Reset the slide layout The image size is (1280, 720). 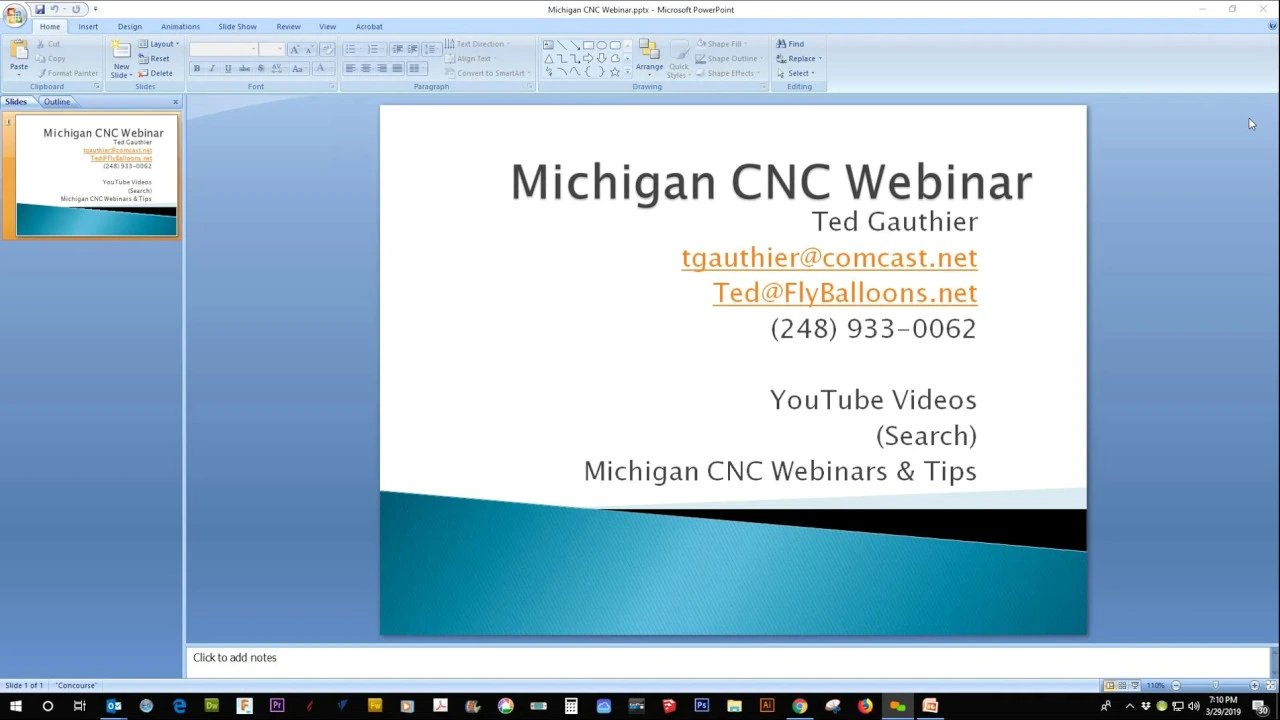(154, 59)
